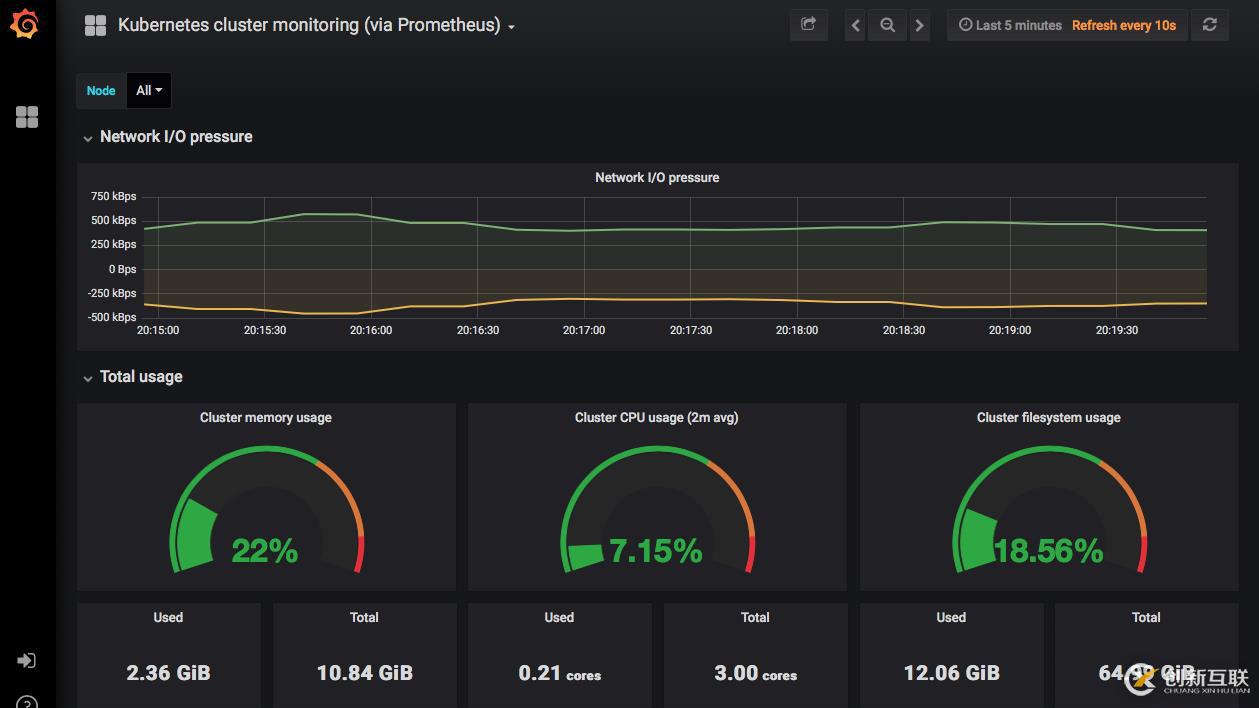The image size is (1259, 708).
Task: Zoom out the time range
Action: [x=887, y=26]
